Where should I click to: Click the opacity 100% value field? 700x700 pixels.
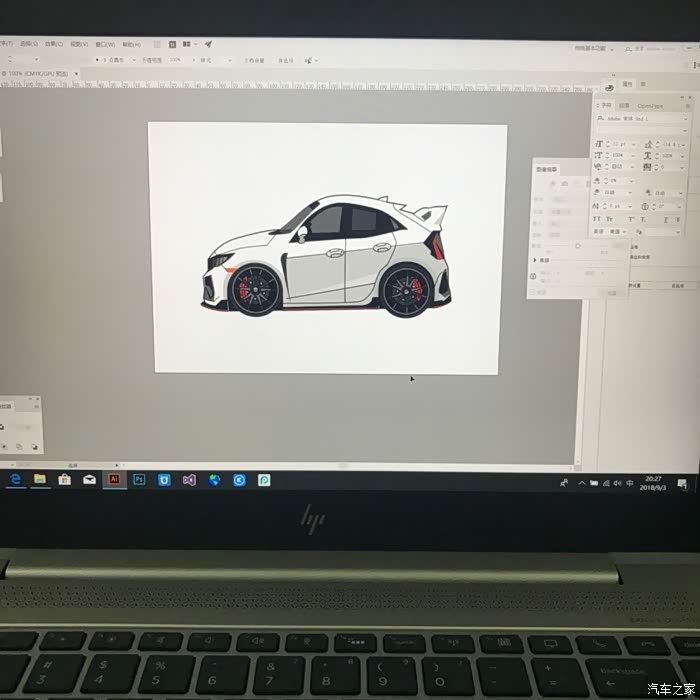(175, 60)
